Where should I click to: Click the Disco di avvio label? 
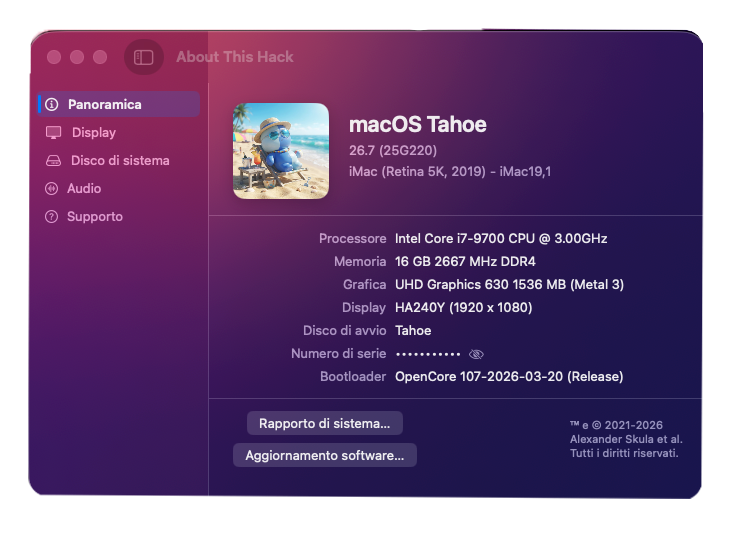[345, 330]
